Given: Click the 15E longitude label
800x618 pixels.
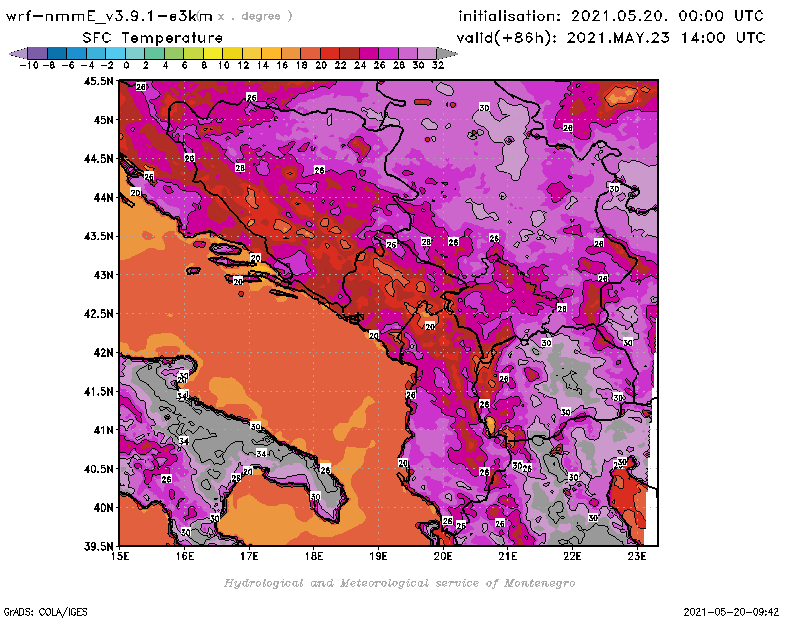Looking at the screenshot, I should tap(120, 556).
